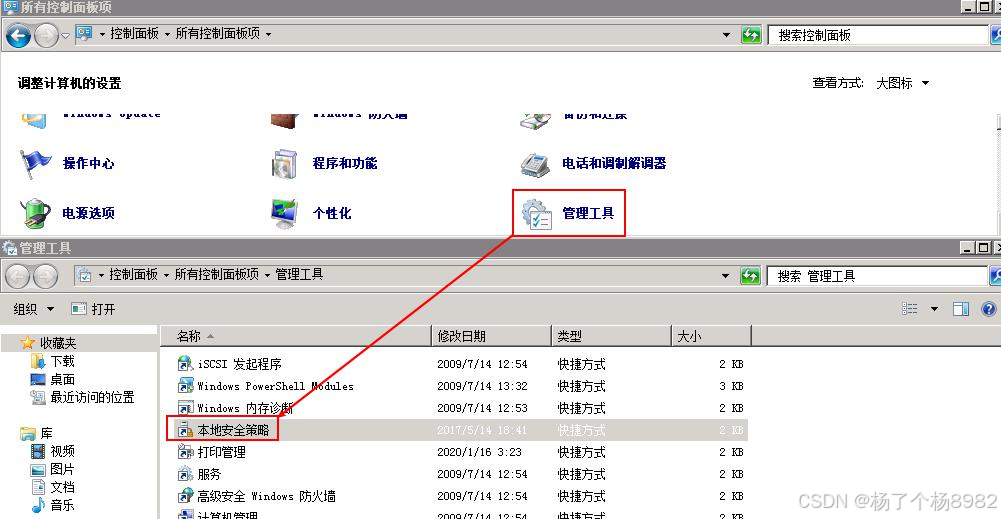Change the view using the 管理工具 view icon
Image resolution: width=1001 pixels, height=519 pixels.
pos(910,309)
